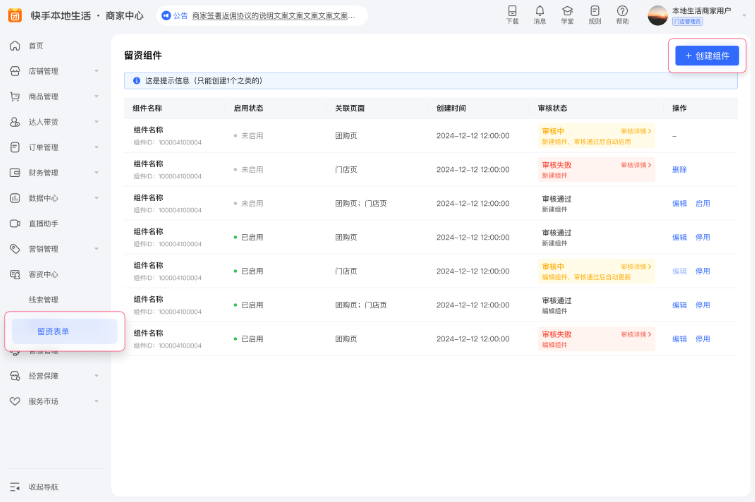755x502 pixels.
Task: Expand the 服务市场 chevron
Action: tap(96, 401)
